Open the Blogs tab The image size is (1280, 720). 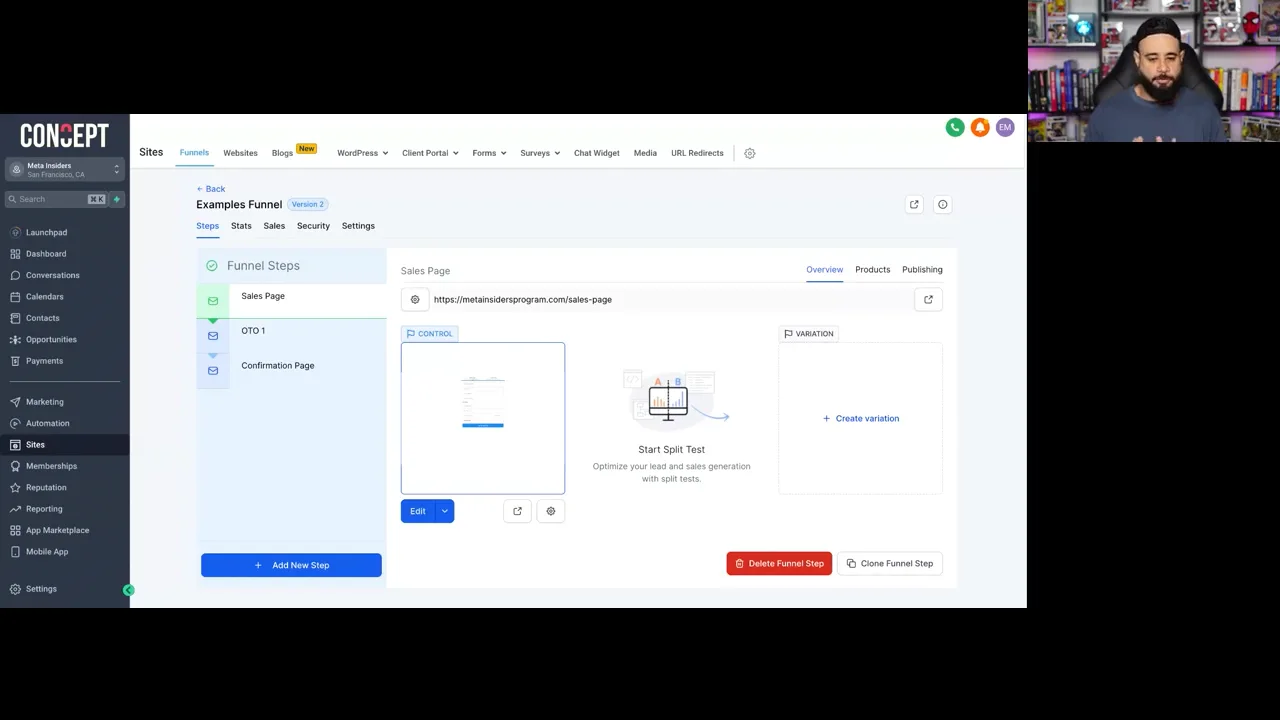[282, 153]
